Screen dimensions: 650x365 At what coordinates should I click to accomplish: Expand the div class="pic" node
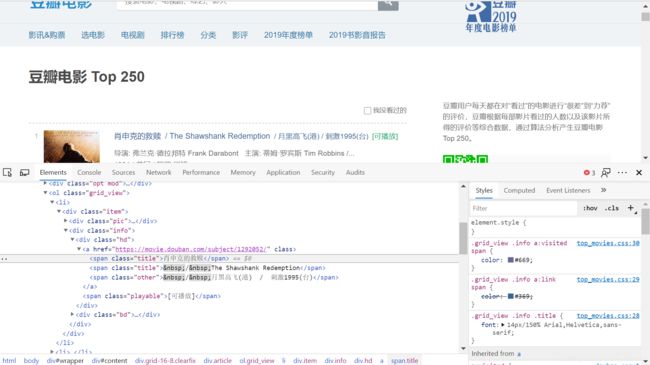65,221
